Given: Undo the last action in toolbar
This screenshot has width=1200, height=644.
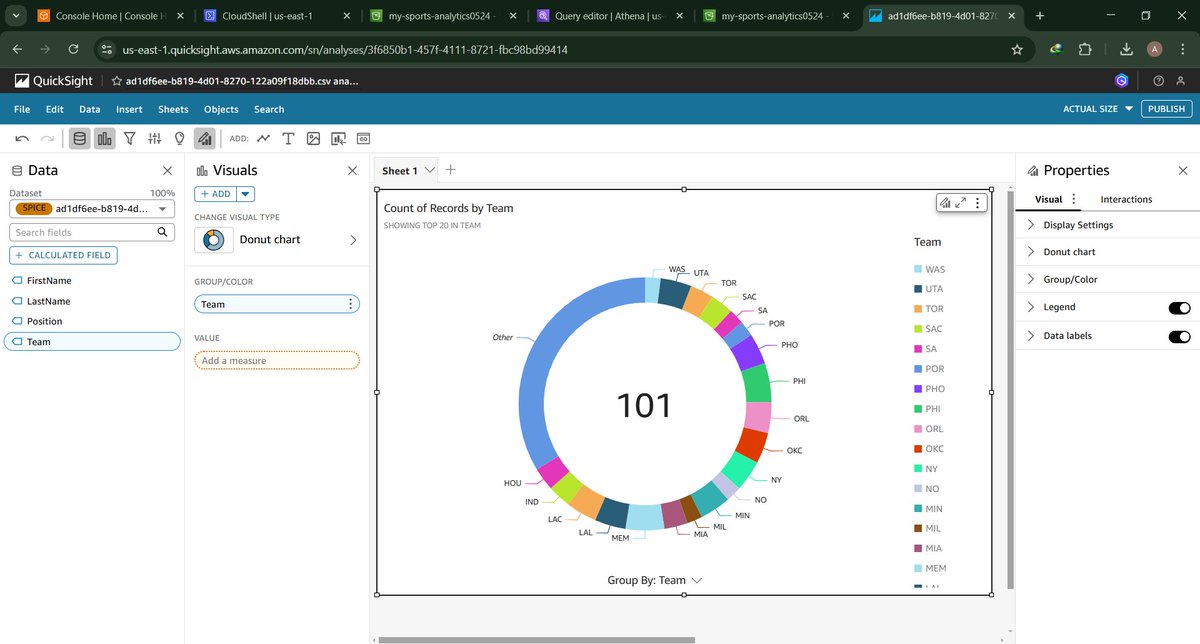Looking at the screenshot, I should tap(22, 139).
